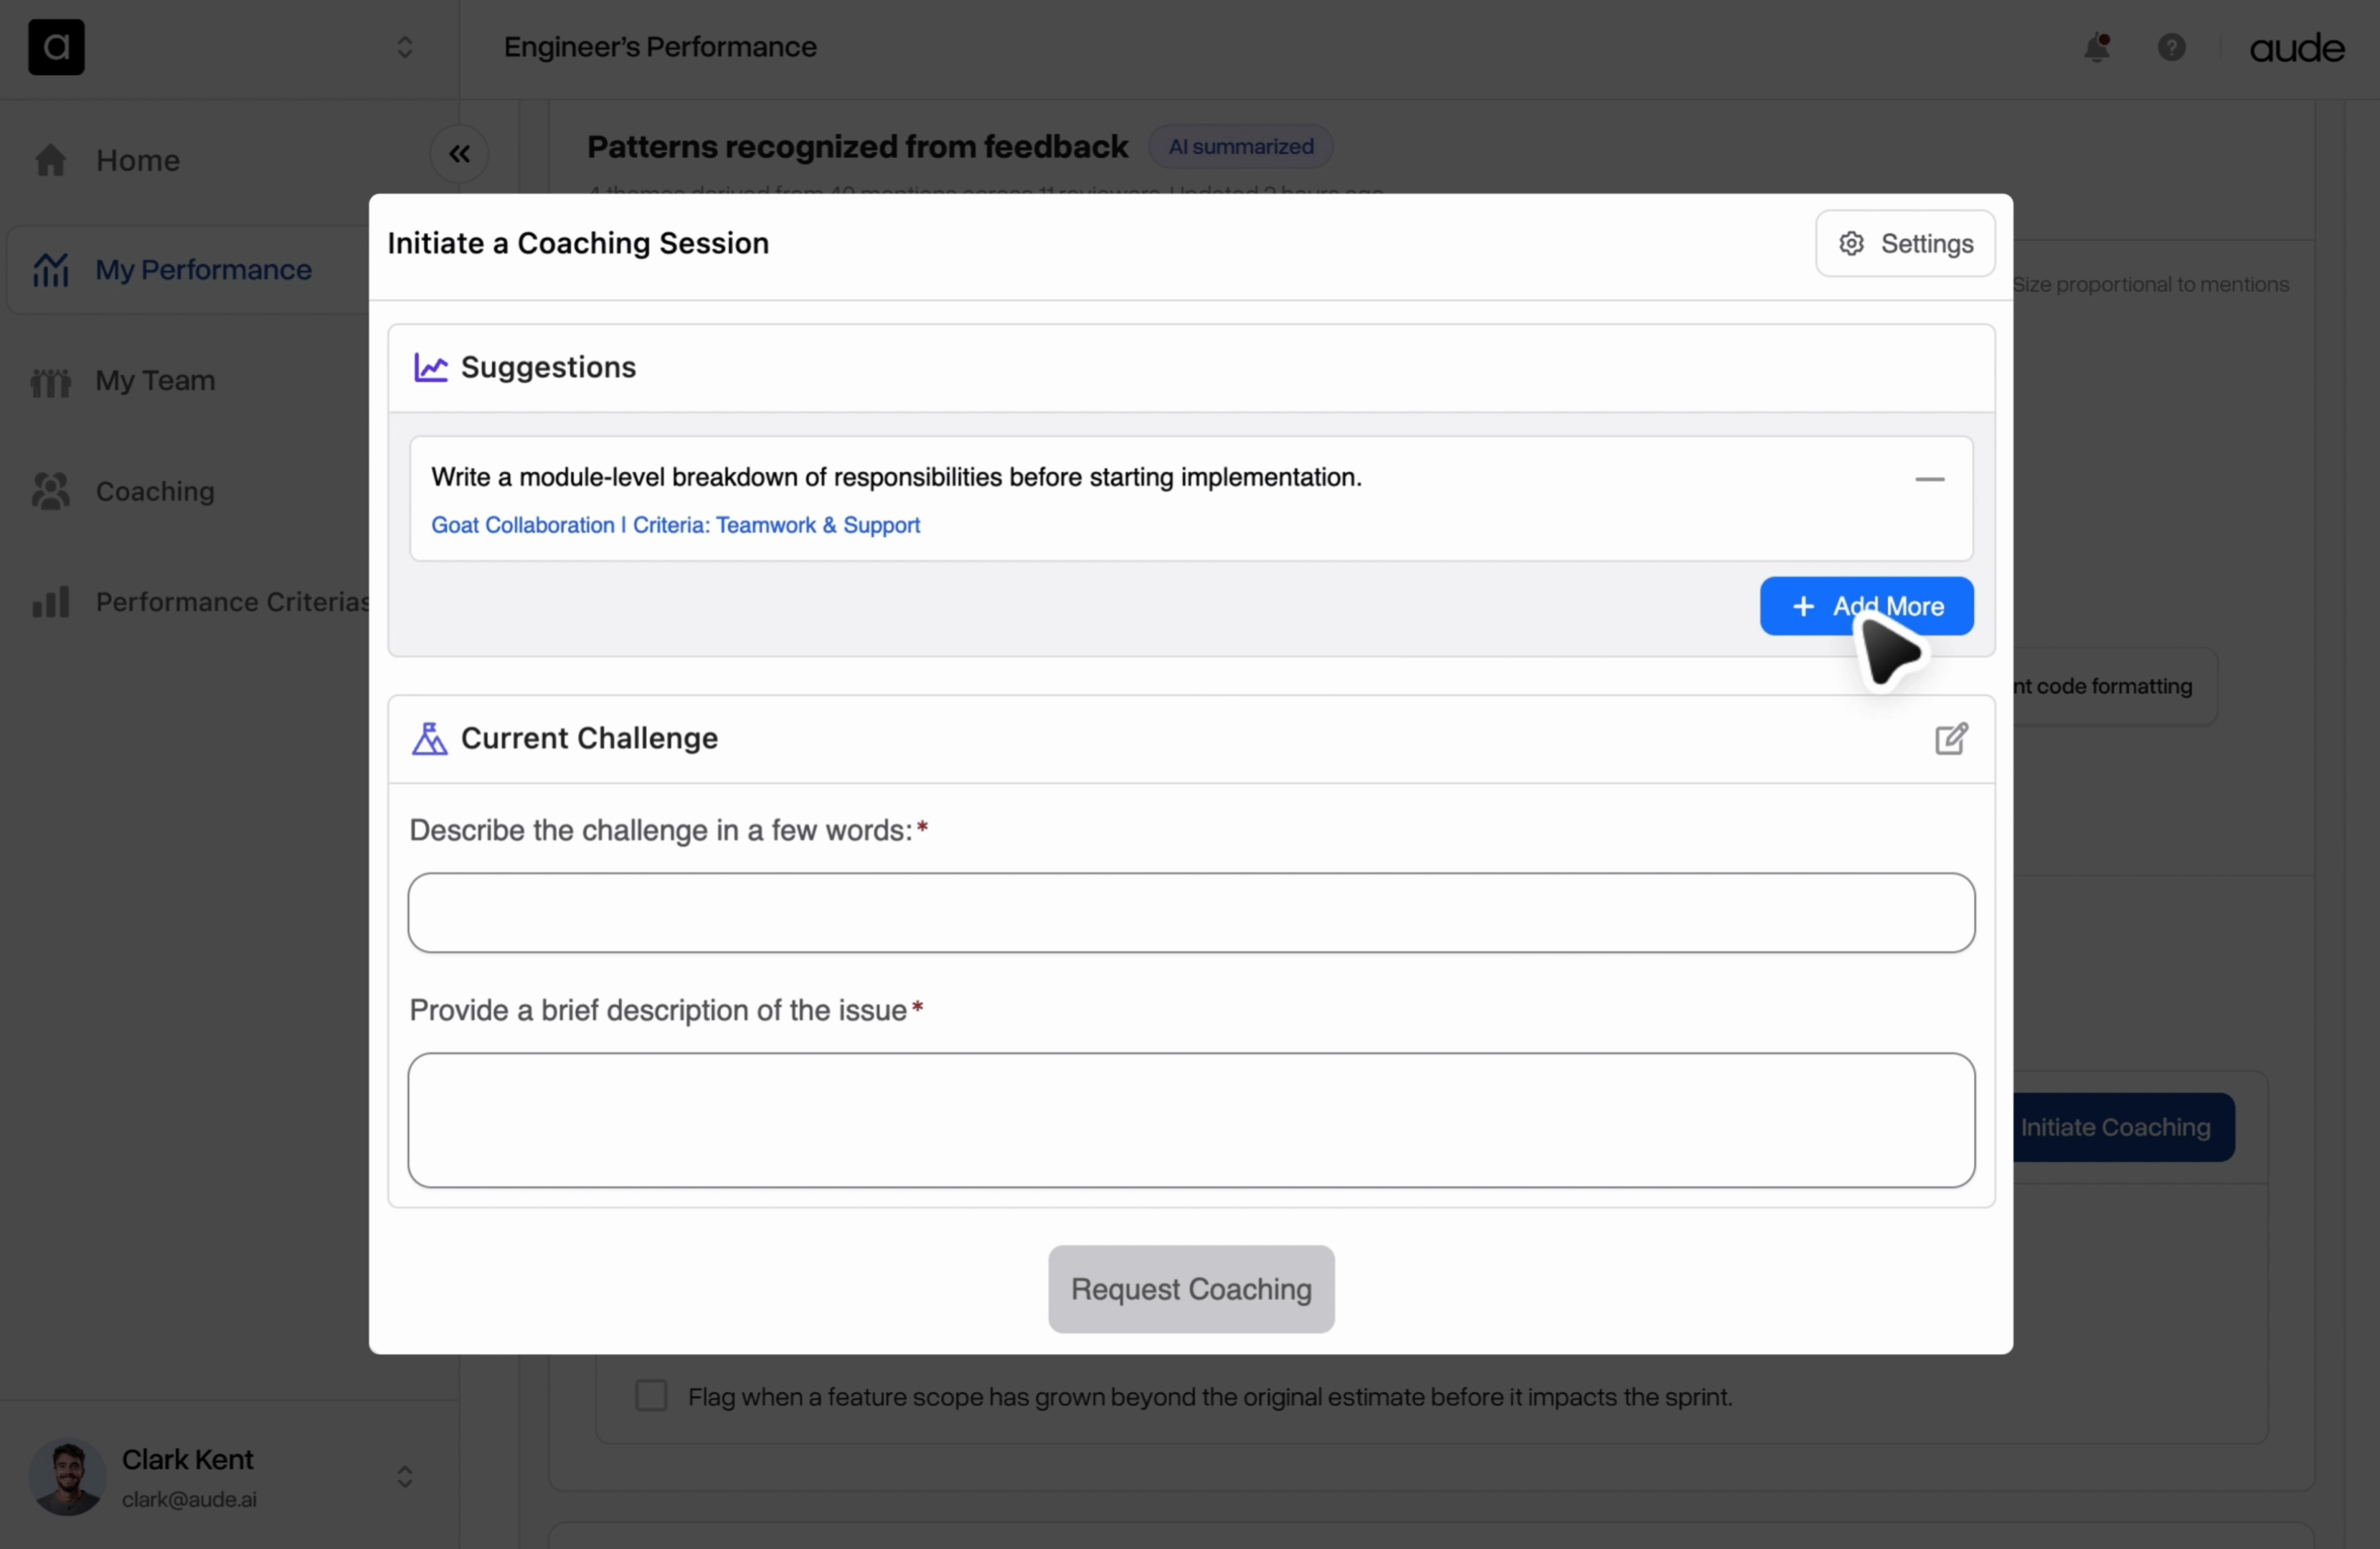Remove the suggestion with the minus icon
This screenshot has width=2380, height=1549.
click(1929, 479)
